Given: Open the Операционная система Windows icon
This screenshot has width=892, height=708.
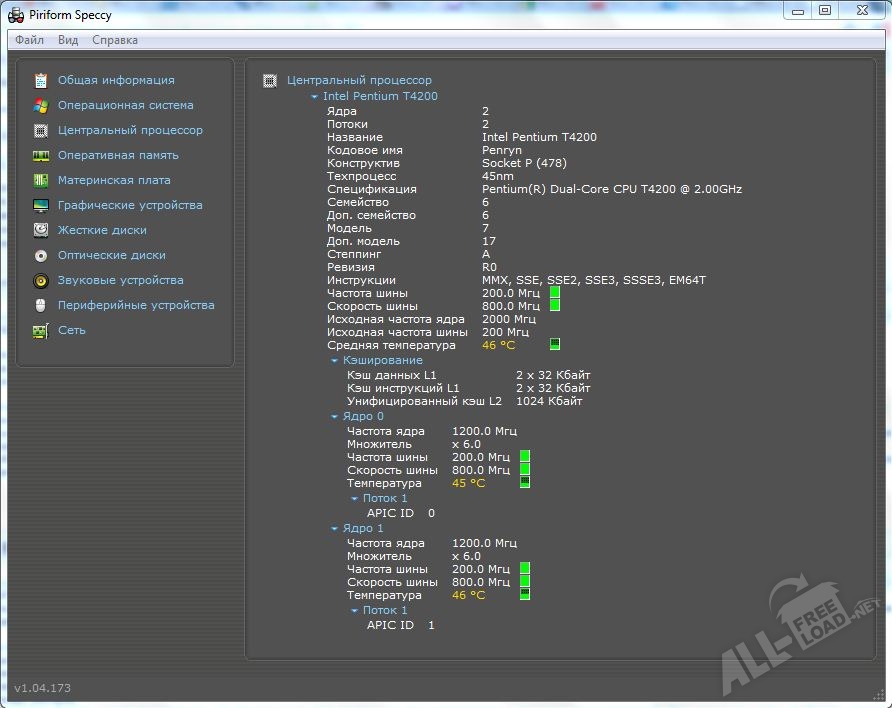Looking at the screenshot, I should (41, 105).
